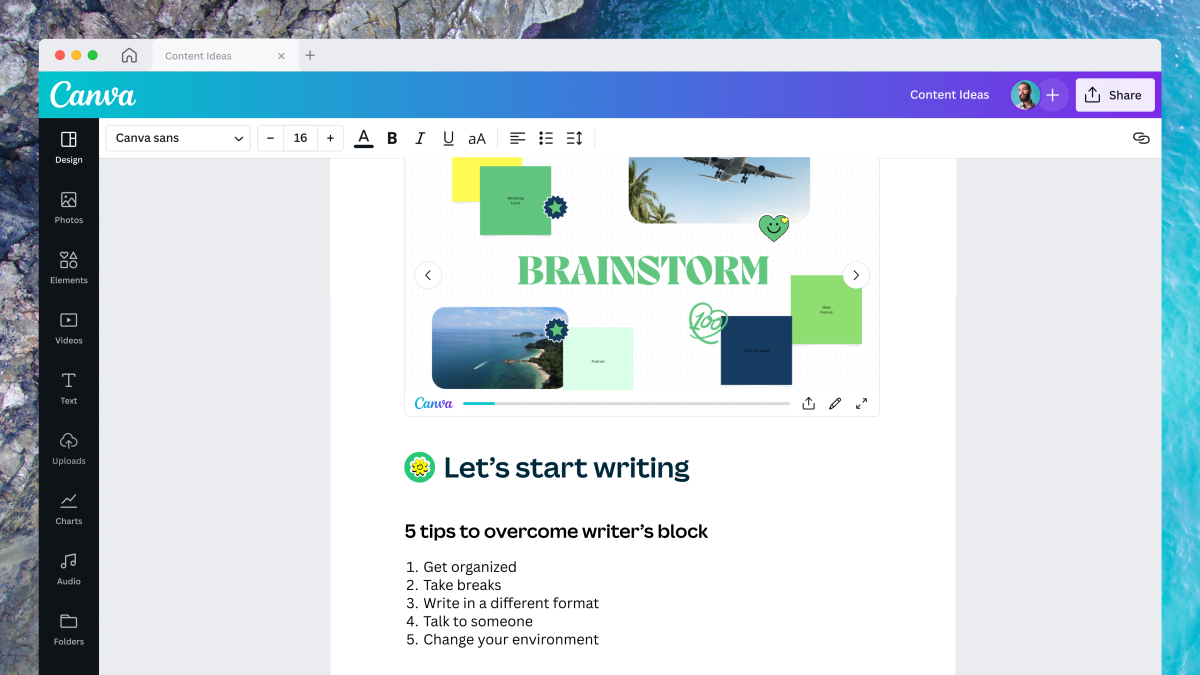1200x675 pixels.
Task: Toggle italic formatting
Action: [420, 138]
